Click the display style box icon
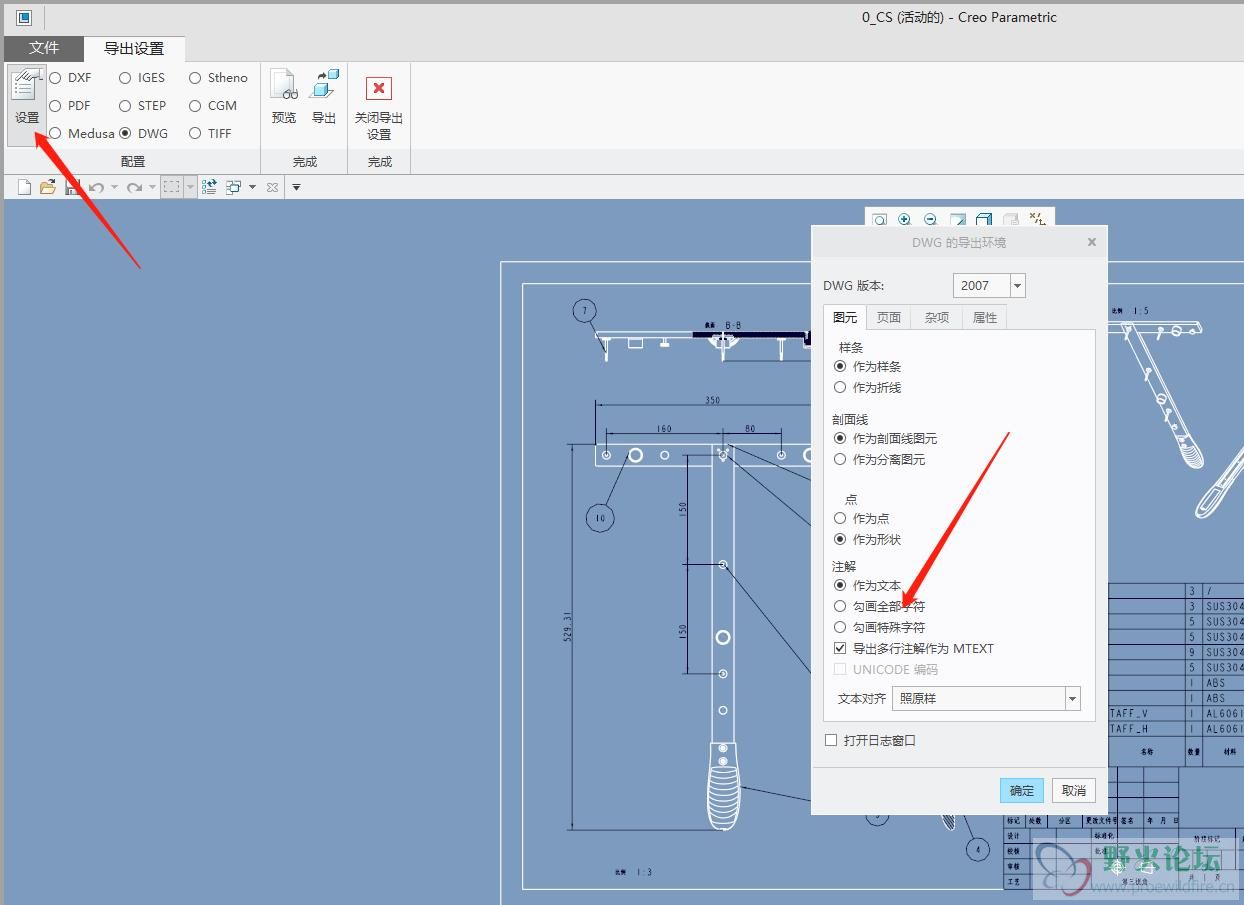This screenshot has width=1244, height=905. (984, 219)
